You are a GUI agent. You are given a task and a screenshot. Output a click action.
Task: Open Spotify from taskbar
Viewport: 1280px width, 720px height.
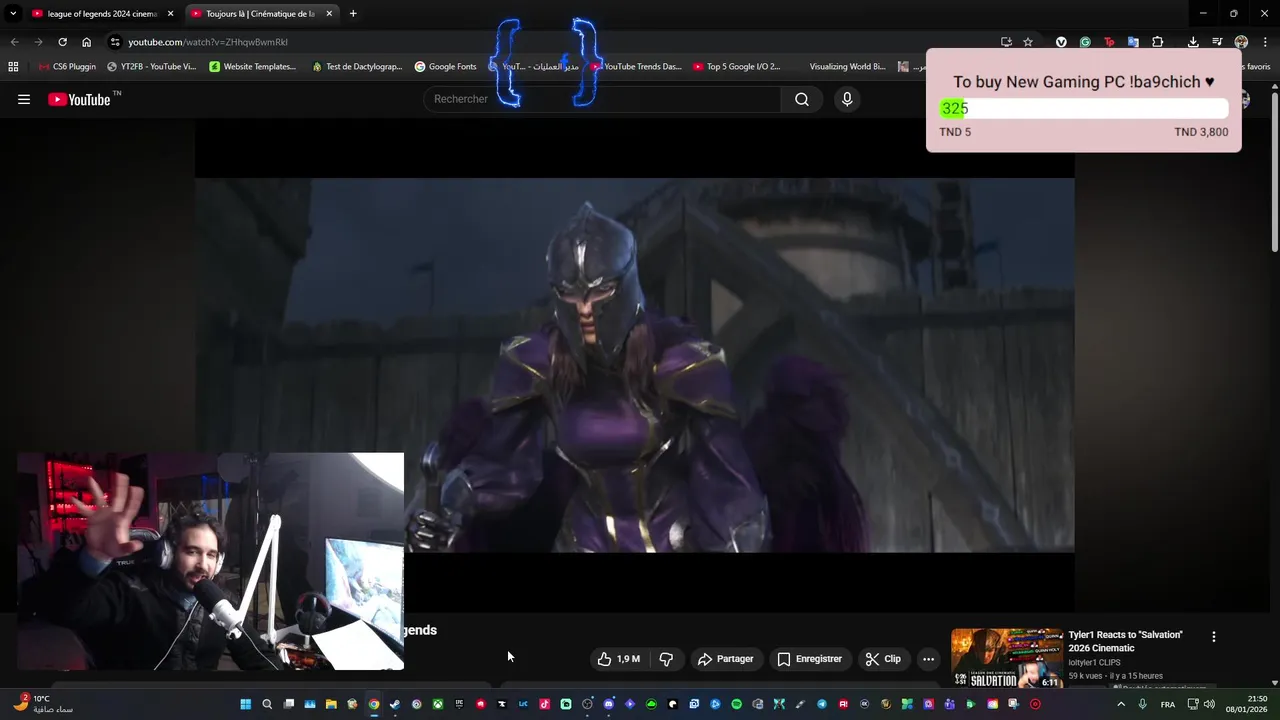(x=736, y=704)
